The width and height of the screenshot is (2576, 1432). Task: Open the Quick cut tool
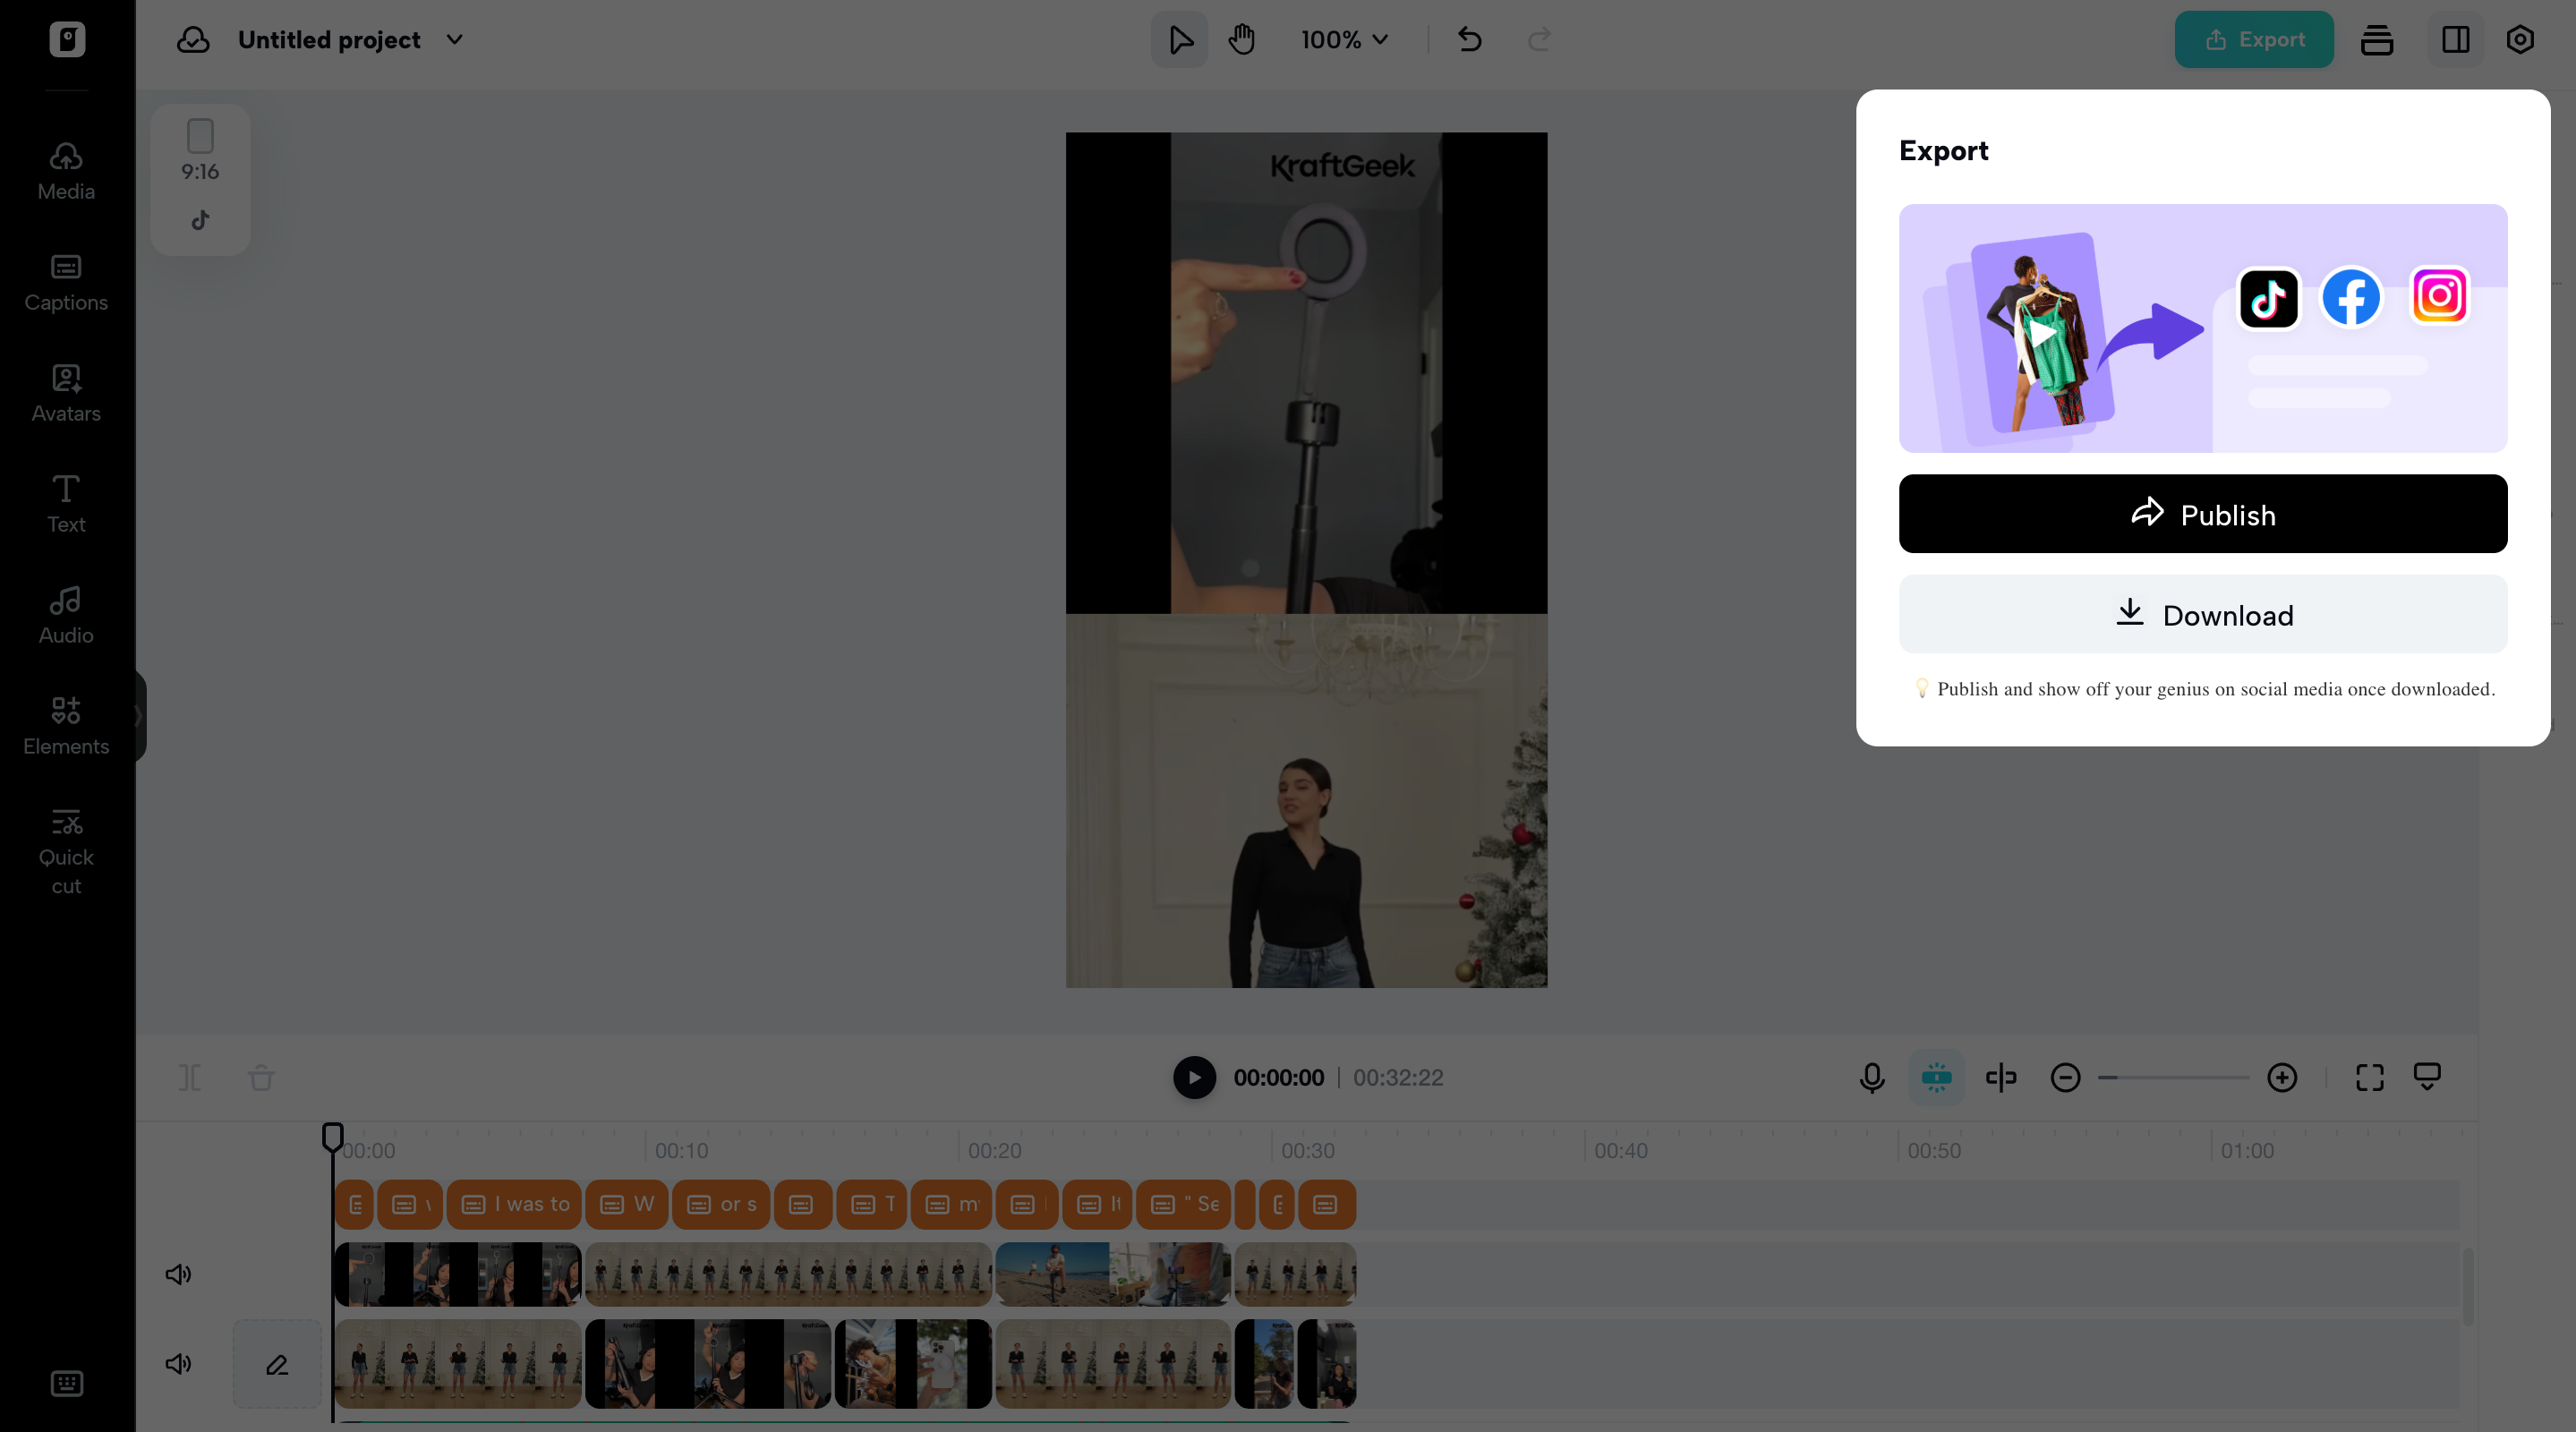[66, 850]
